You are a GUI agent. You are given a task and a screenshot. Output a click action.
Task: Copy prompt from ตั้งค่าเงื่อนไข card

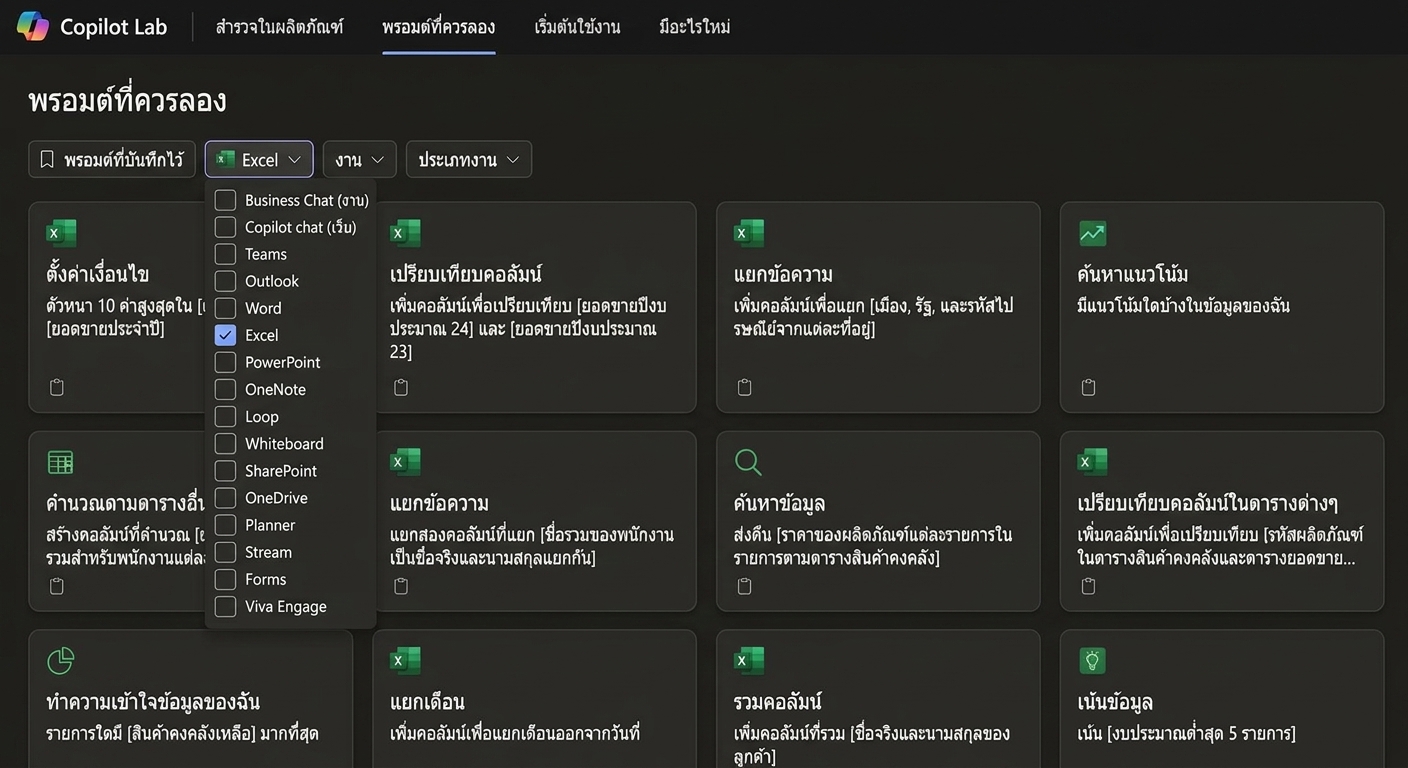click(57, 387)
